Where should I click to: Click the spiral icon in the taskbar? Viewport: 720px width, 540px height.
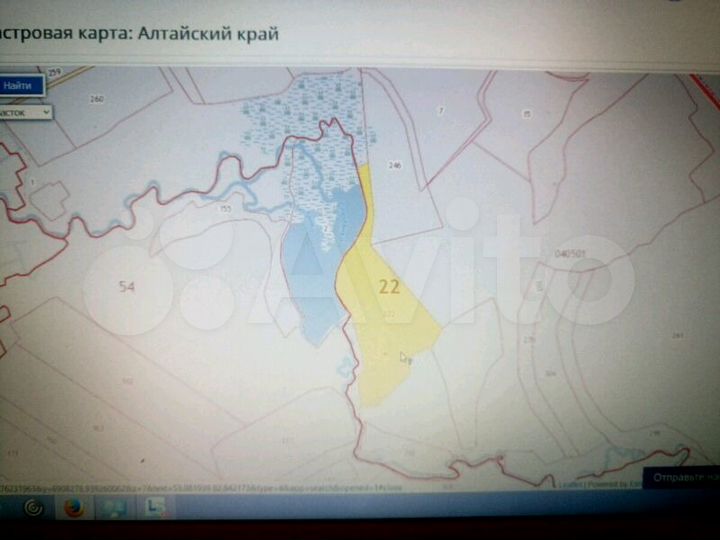point(33,507)
